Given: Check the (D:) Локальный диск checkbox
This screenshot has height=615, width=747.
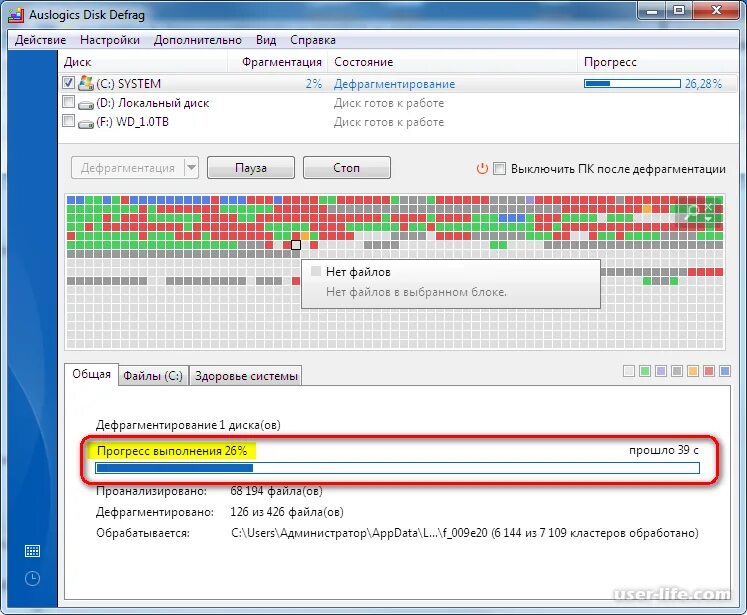Looking at the screenshot, I should click(68, 101).
